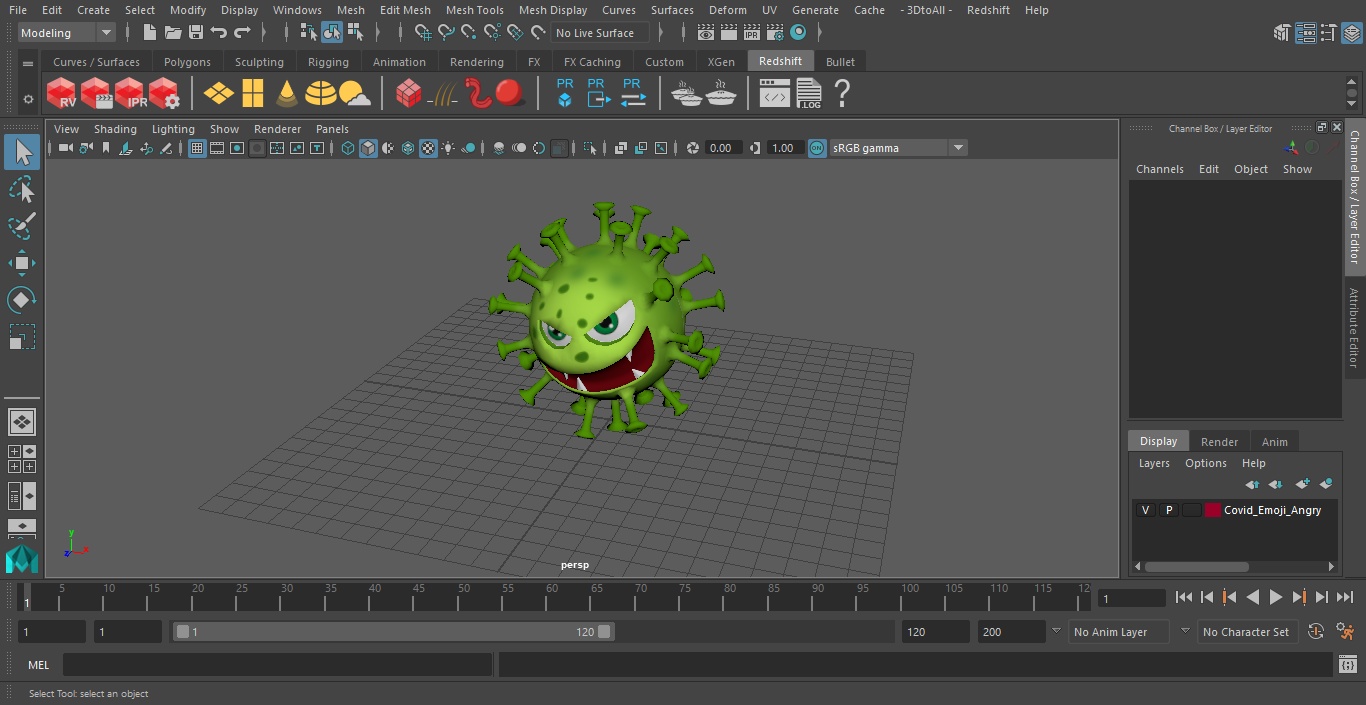Open Redshift LOG file icon
1366x705 pixels.
(x=808, y=94)
